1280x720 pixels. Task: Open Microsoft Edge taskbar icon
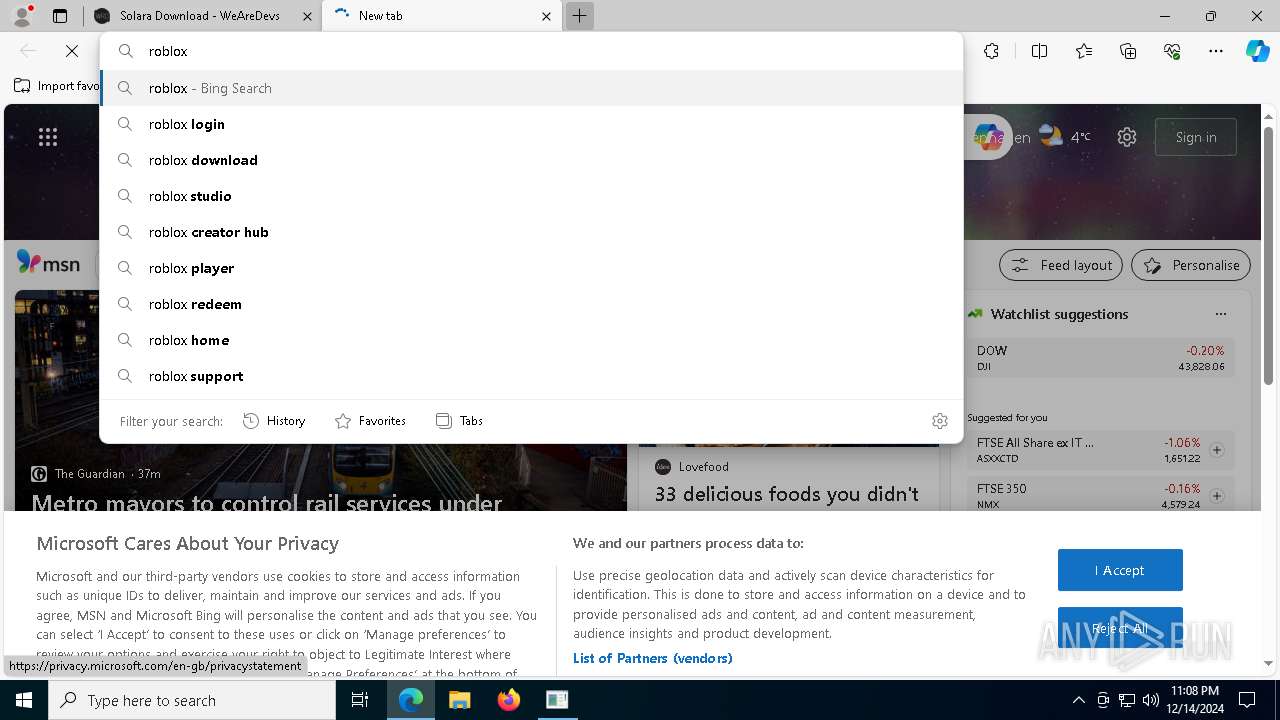pos(411,700)
